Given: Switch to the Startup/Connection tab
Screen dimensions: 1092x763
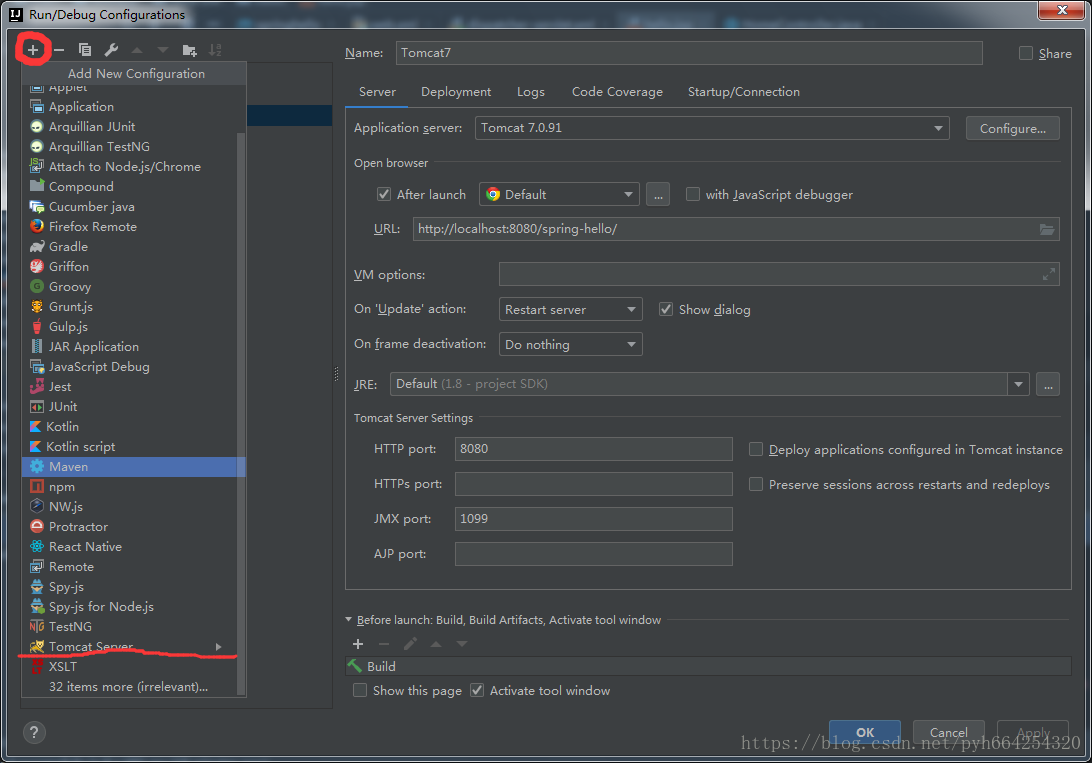Looking at the screenshot, I should [x=744, y=92].
